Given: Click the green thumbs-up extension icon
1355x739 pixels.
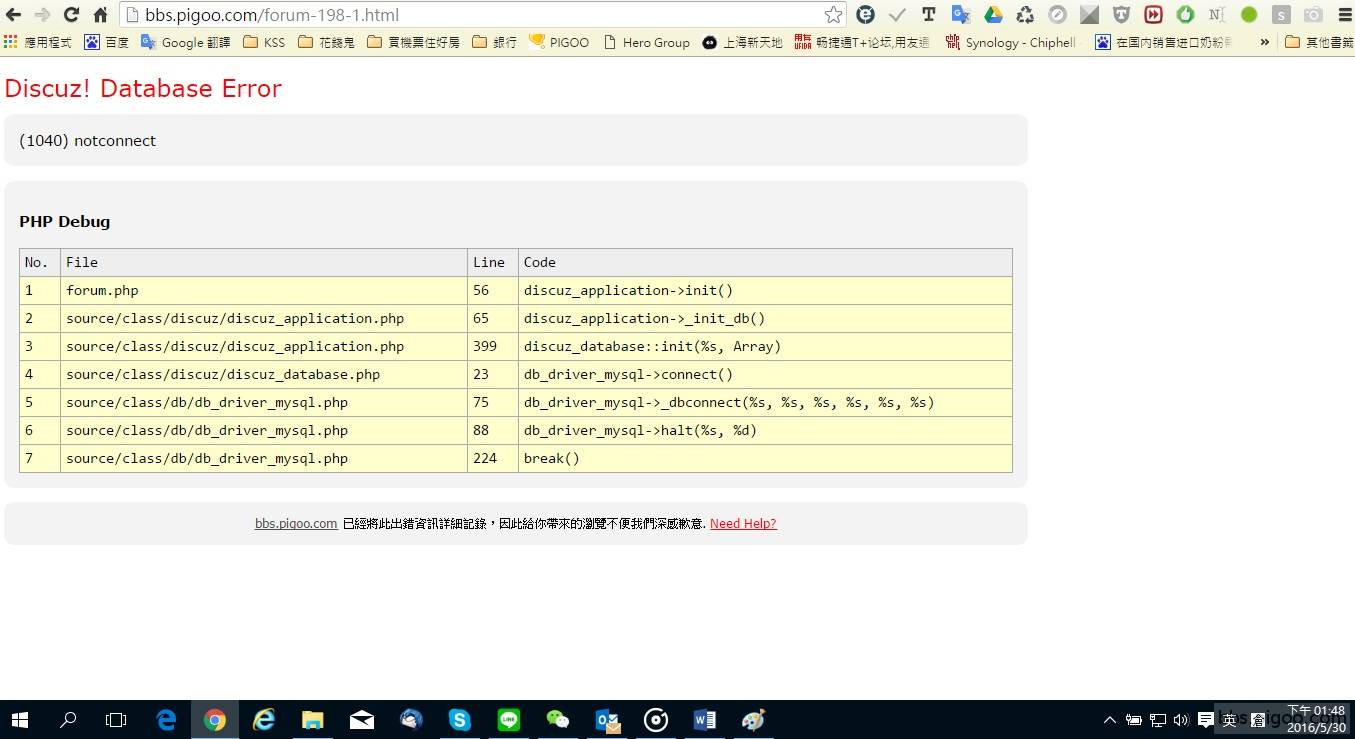Looking at the screenshot, I should [x=1185, y=15].
